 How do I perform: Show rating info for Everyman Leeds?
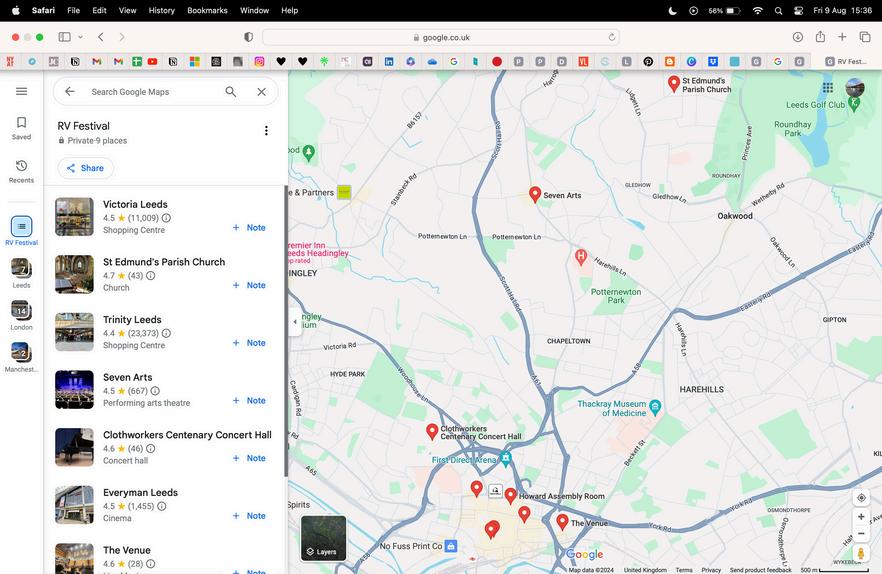coord(161,506)
